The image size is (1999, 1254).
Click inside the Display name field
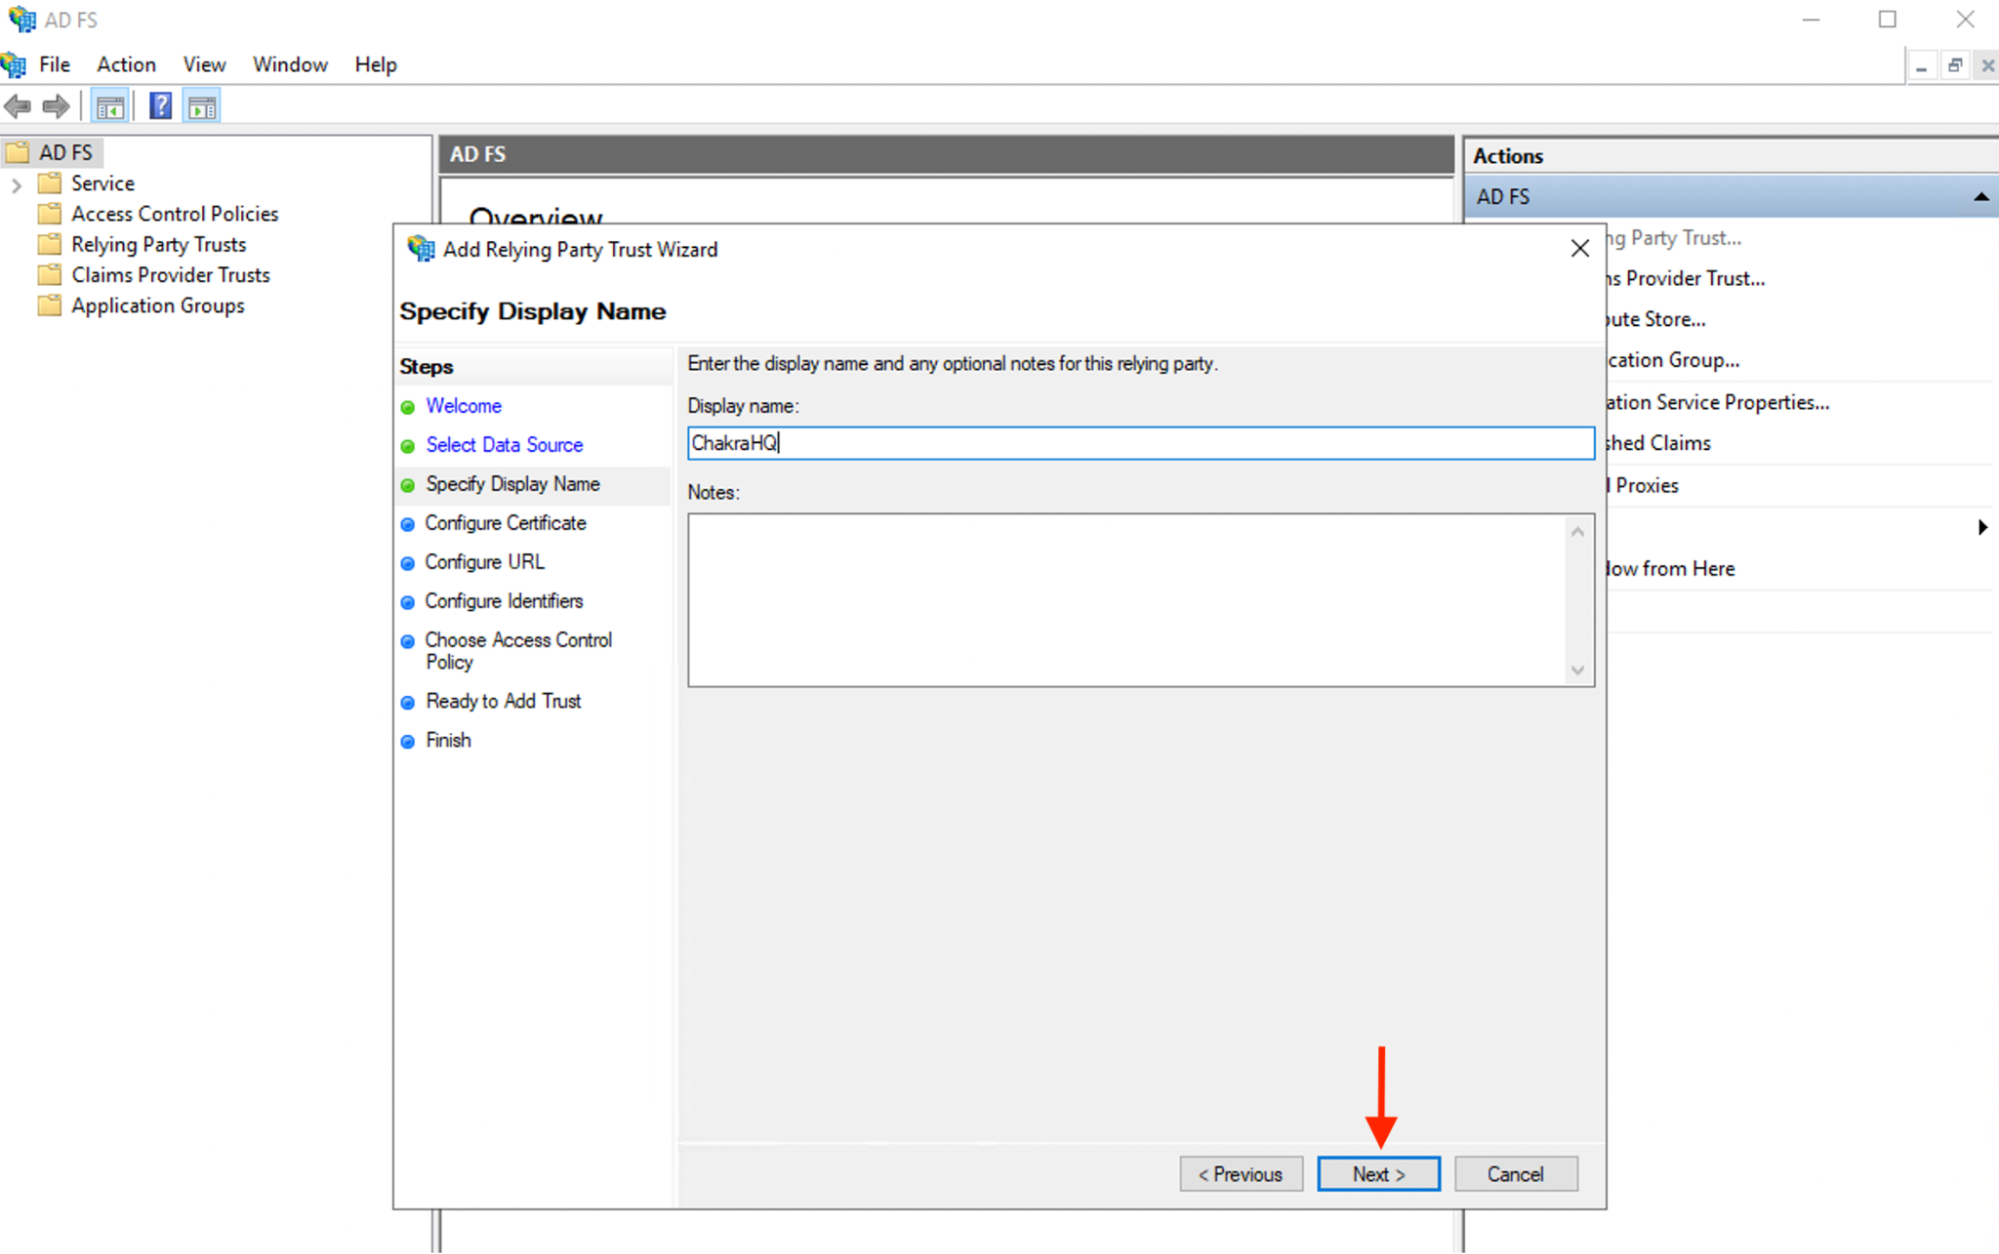(1140, 443)
